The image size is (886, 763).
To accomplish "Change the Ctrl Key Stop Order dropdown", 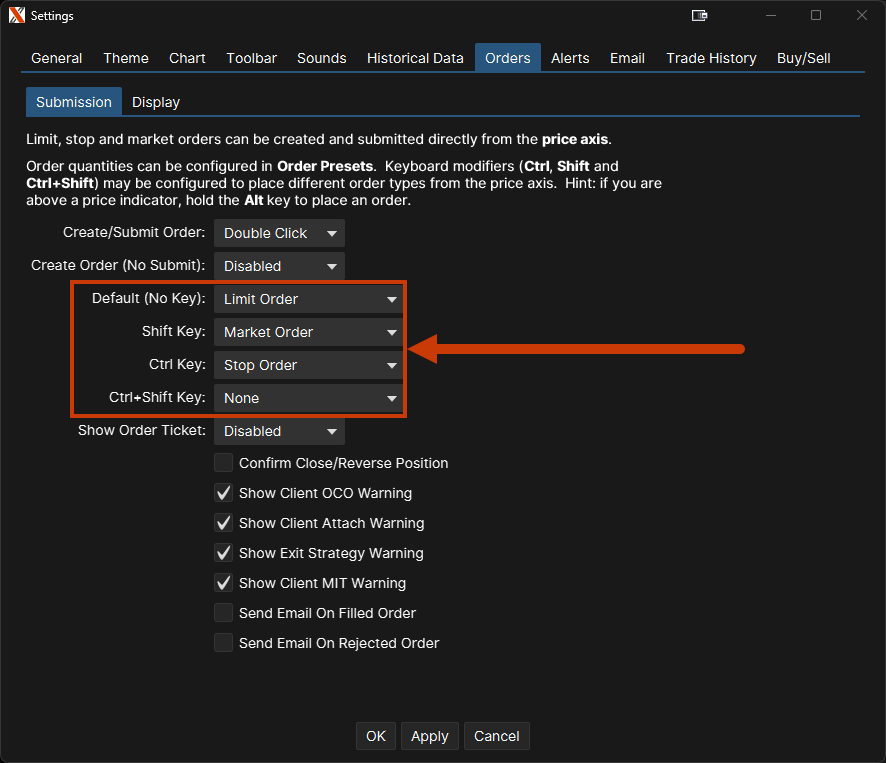I will (x=308, y=365).
